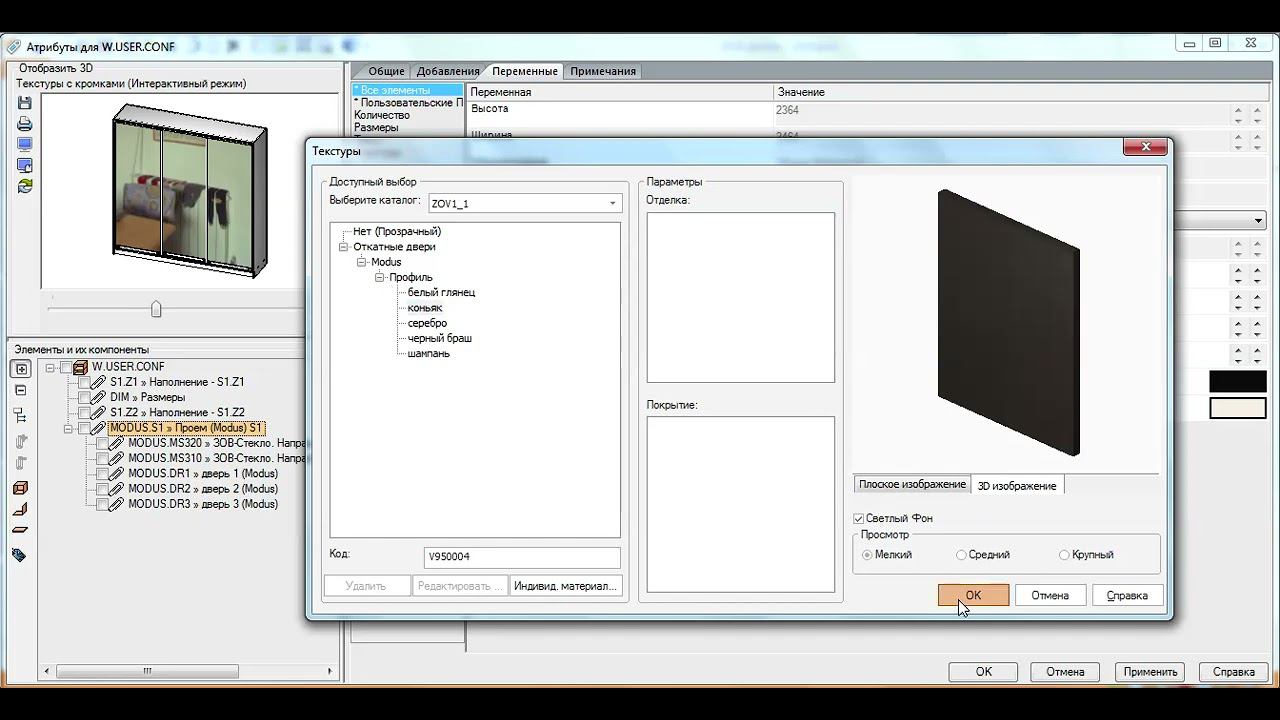
Task: Click the flat brown panel icon
Action: [x=20, y=530]
